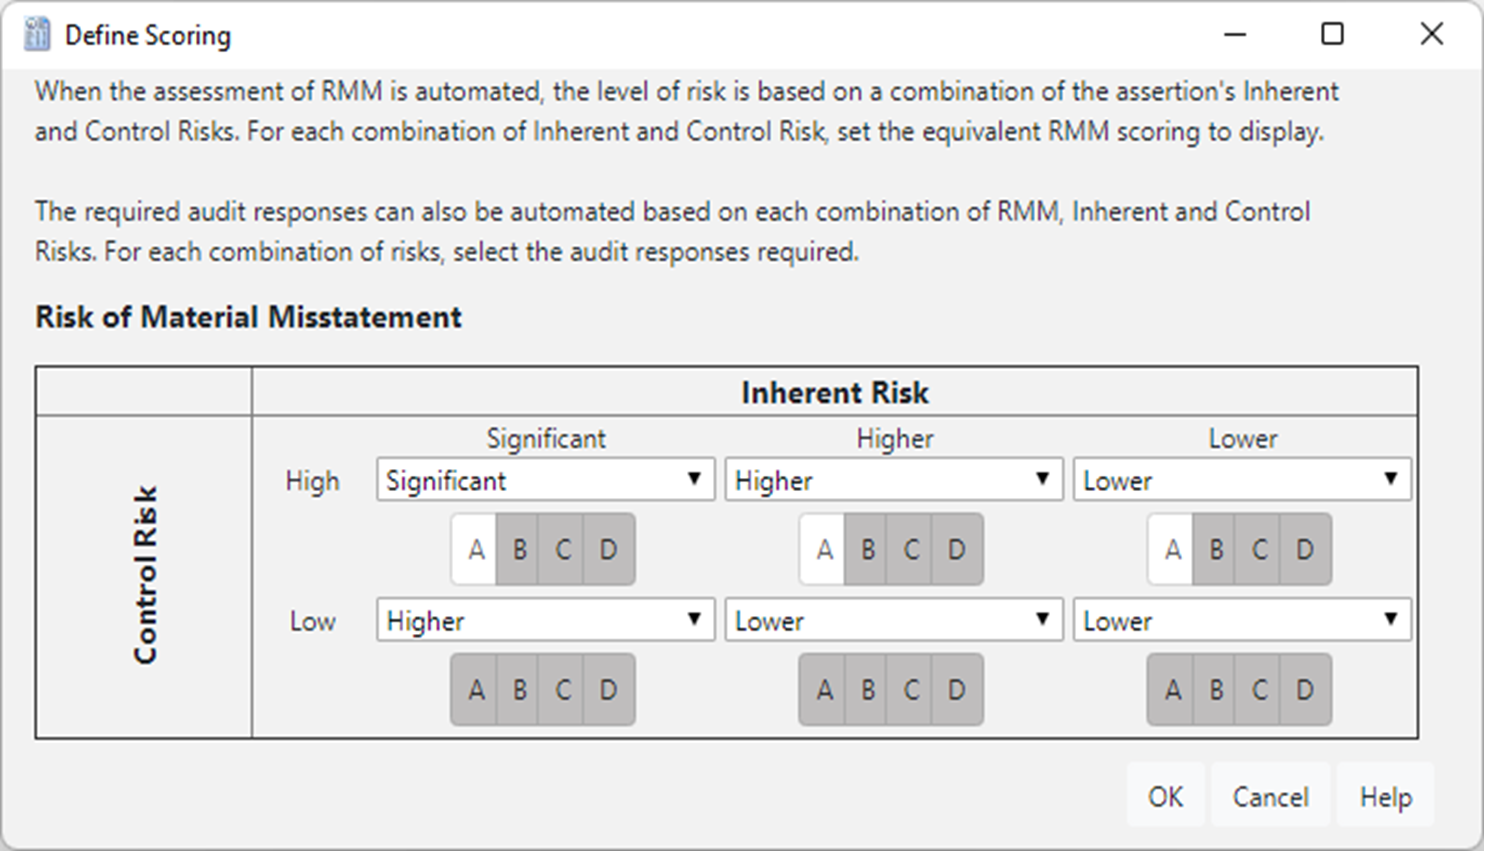This screenshot has width=1485, height=851.
Task: Toggle response A for Low control, Significant inherent
Action: [476, 689]
